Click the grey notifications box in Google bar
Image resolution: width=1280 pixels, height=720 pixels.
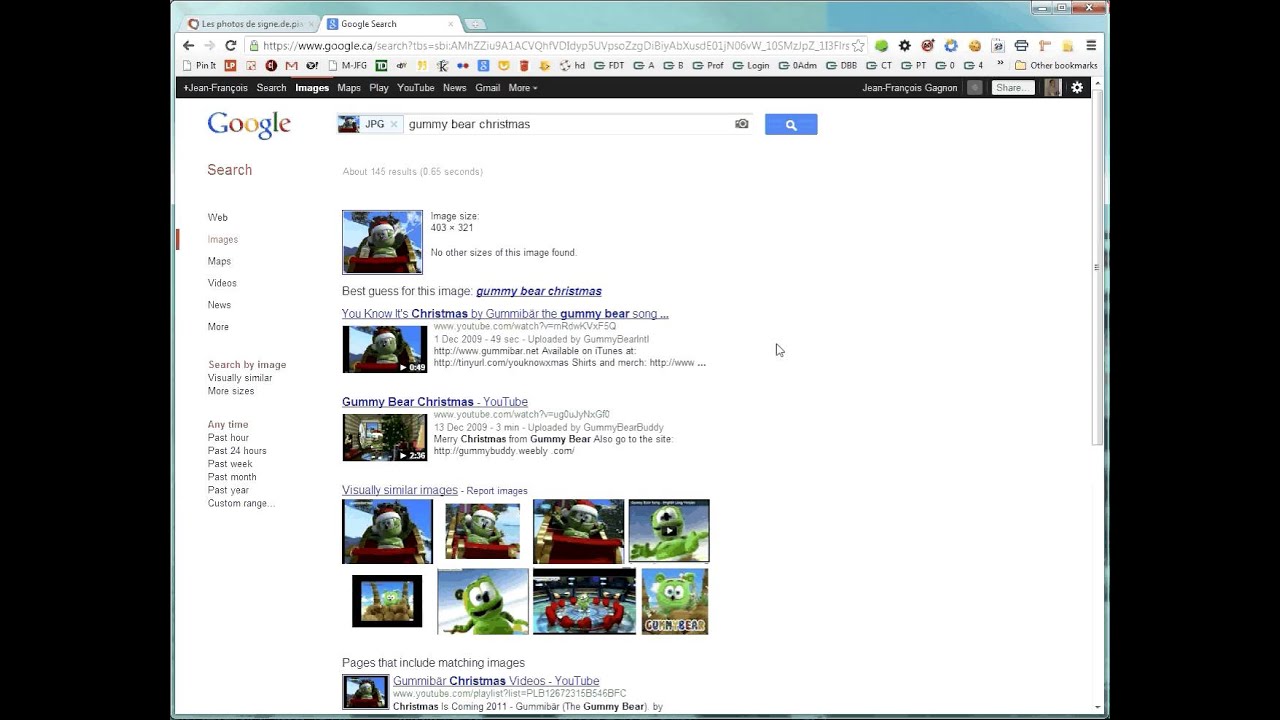click(974, 88)
